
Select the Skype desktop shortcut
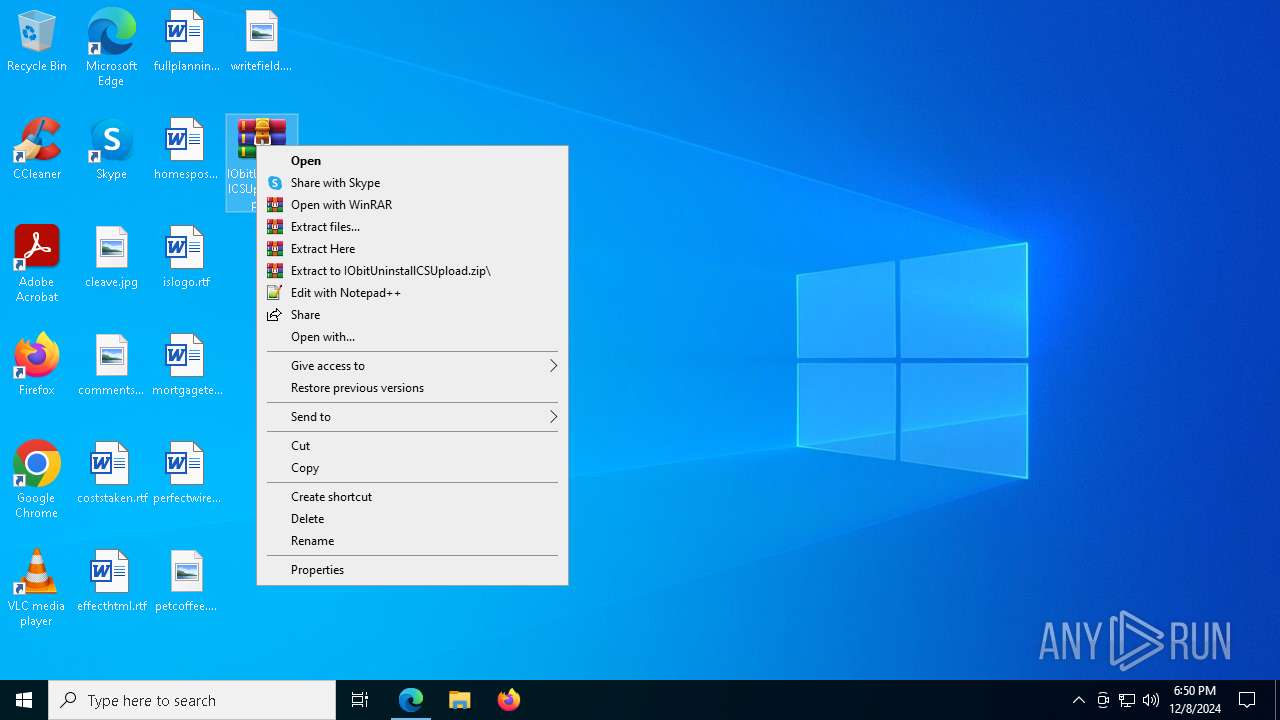pyautogui.click(x=111, y=150)
